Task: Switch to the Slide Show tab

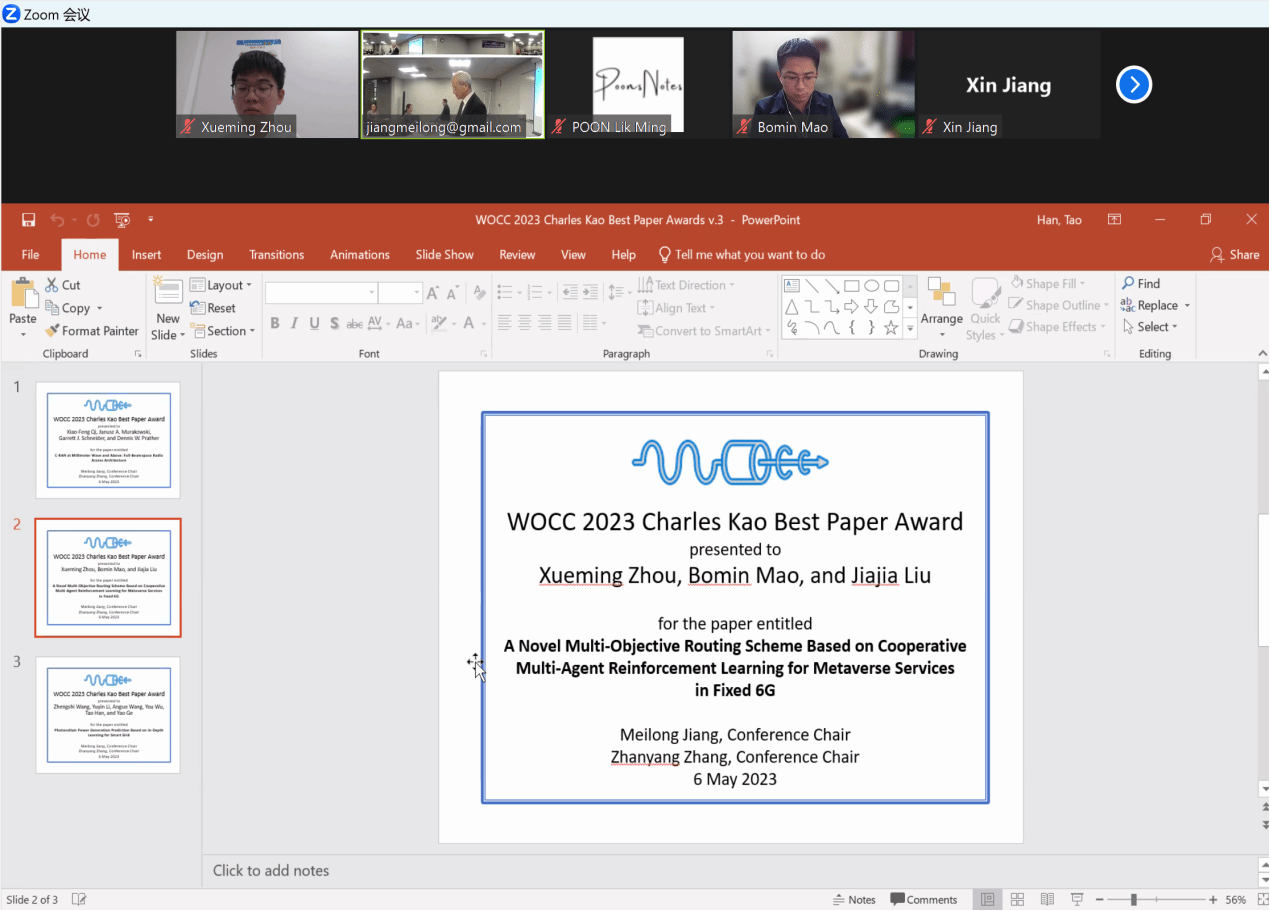Action: click(x=444, y=255)
